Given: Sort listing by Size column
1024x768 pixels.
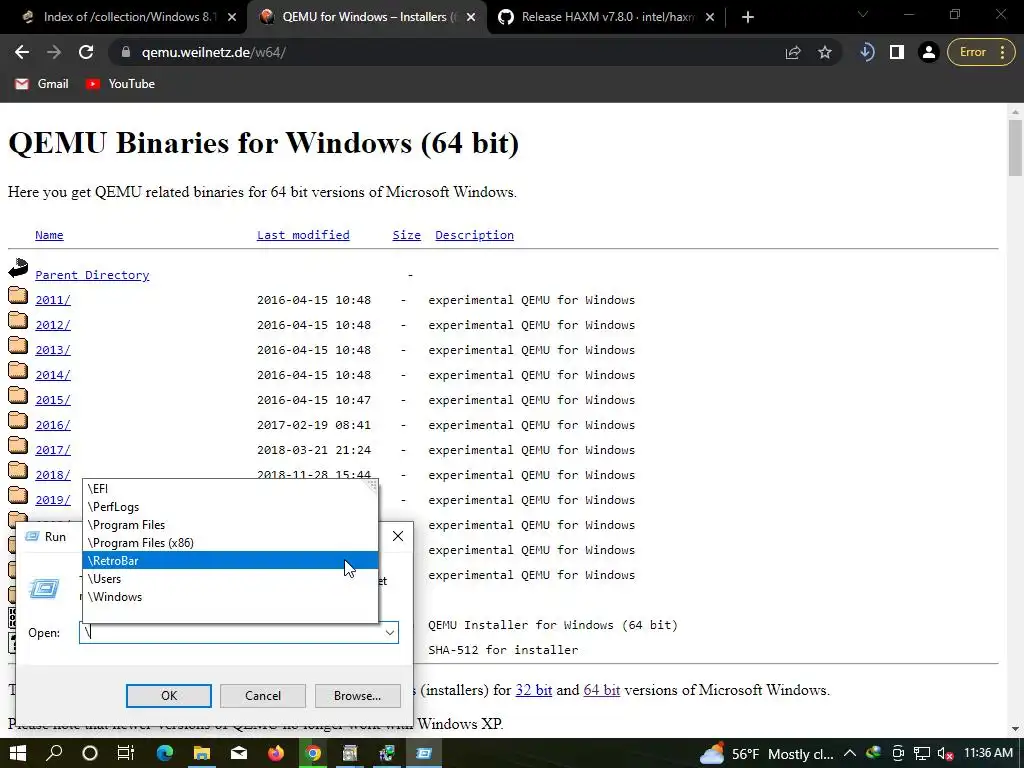Looking at the screenshot, I should click(406, 235).
